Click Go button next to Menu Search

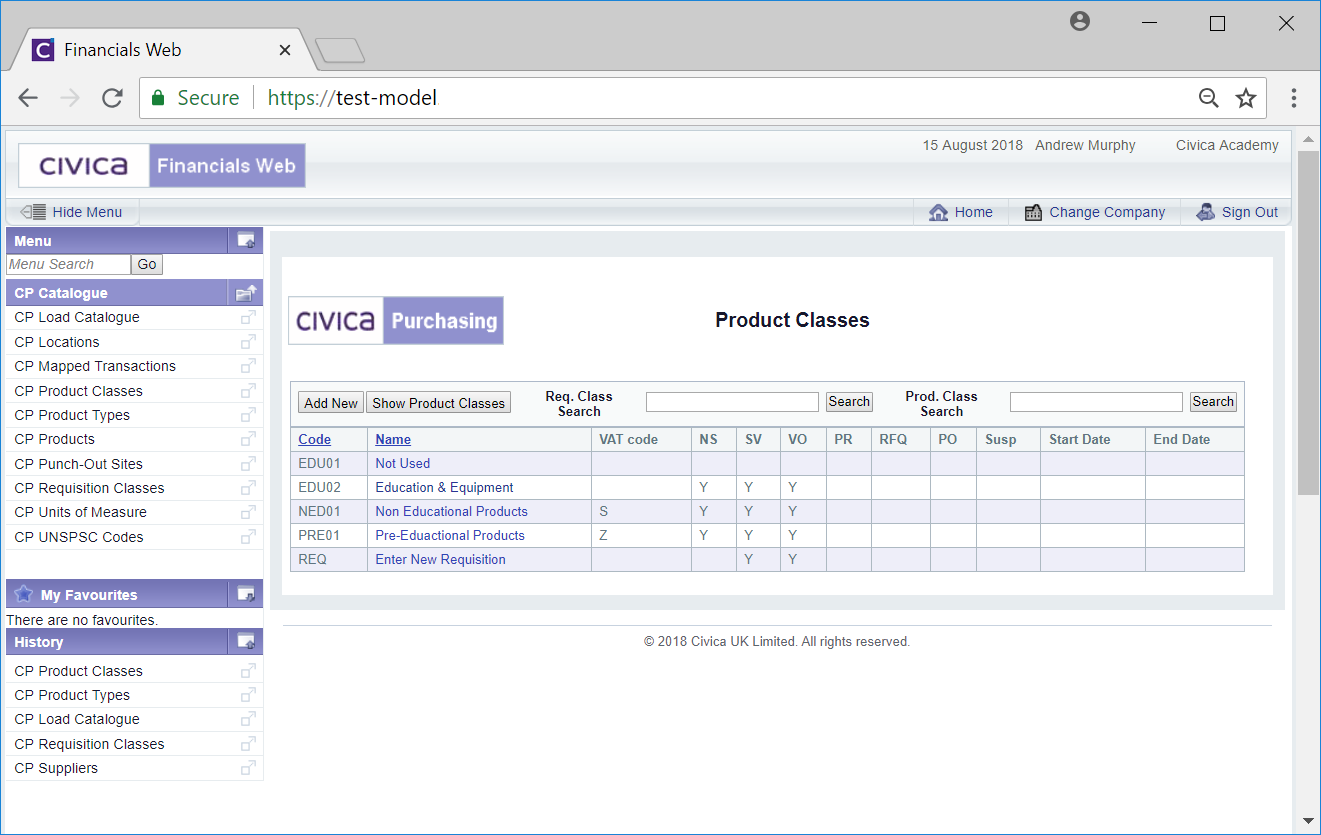(147, 265)
